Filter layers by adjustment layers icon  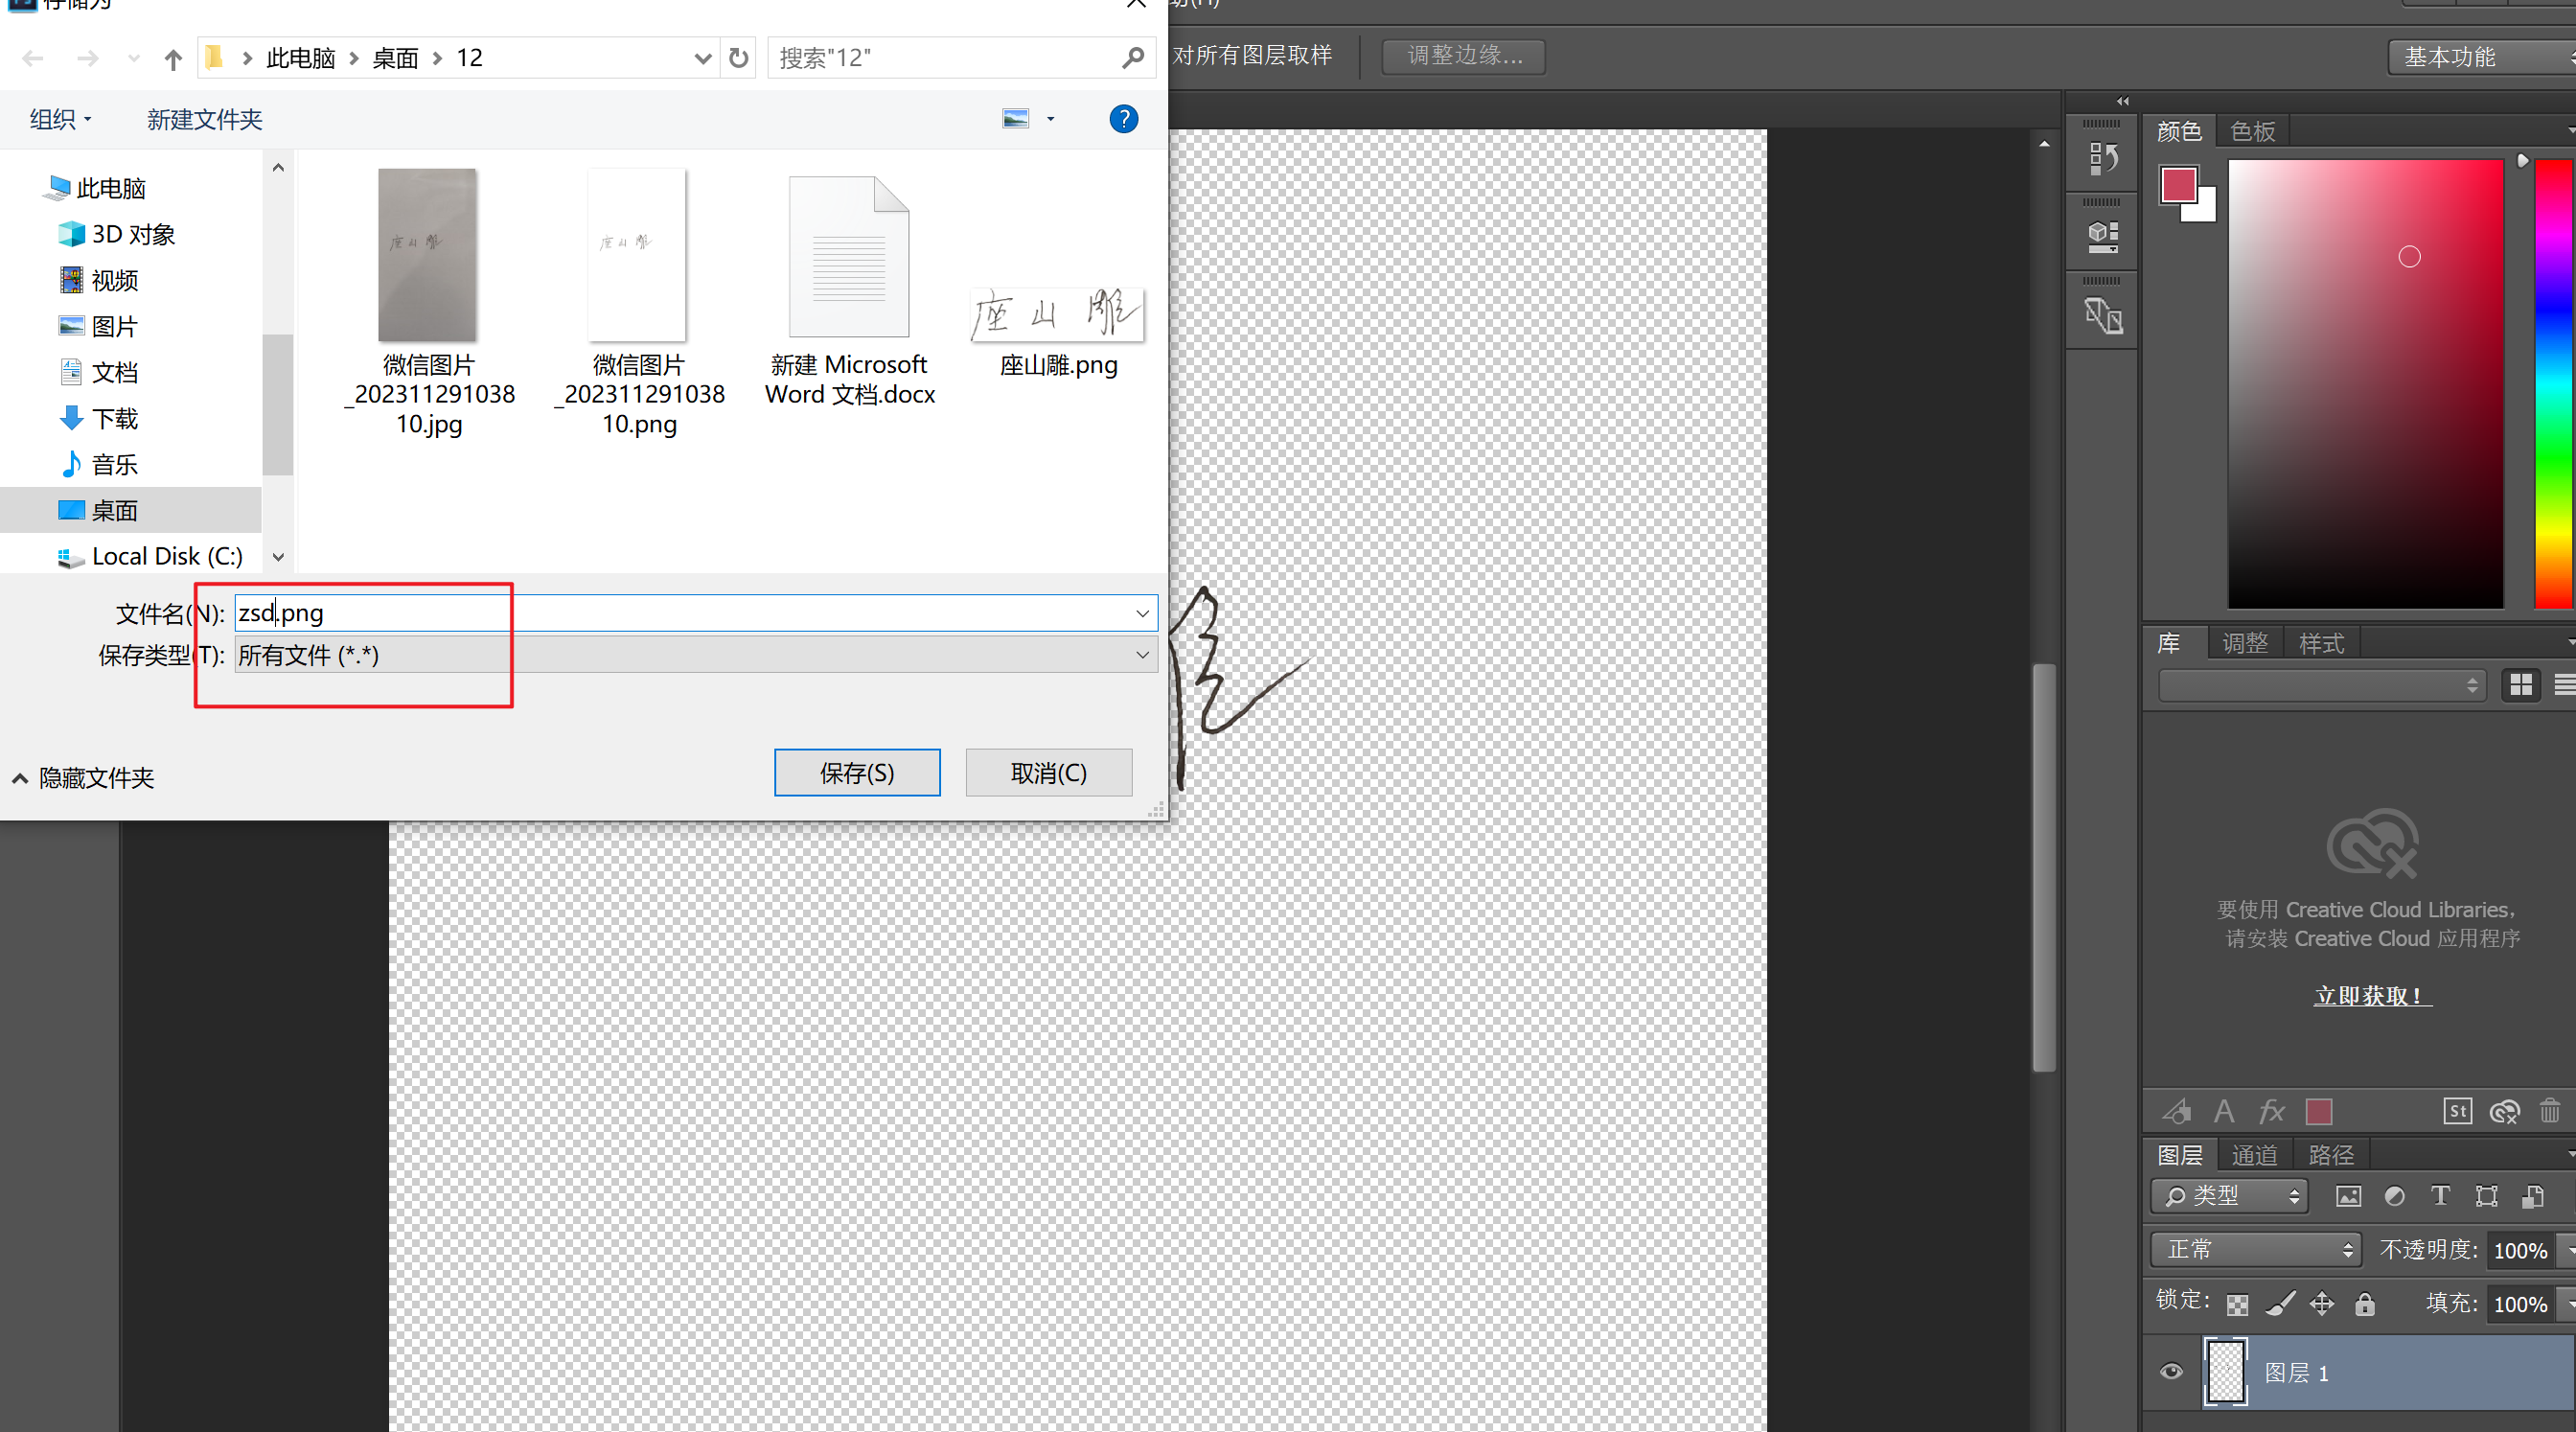point(2394,1196)
